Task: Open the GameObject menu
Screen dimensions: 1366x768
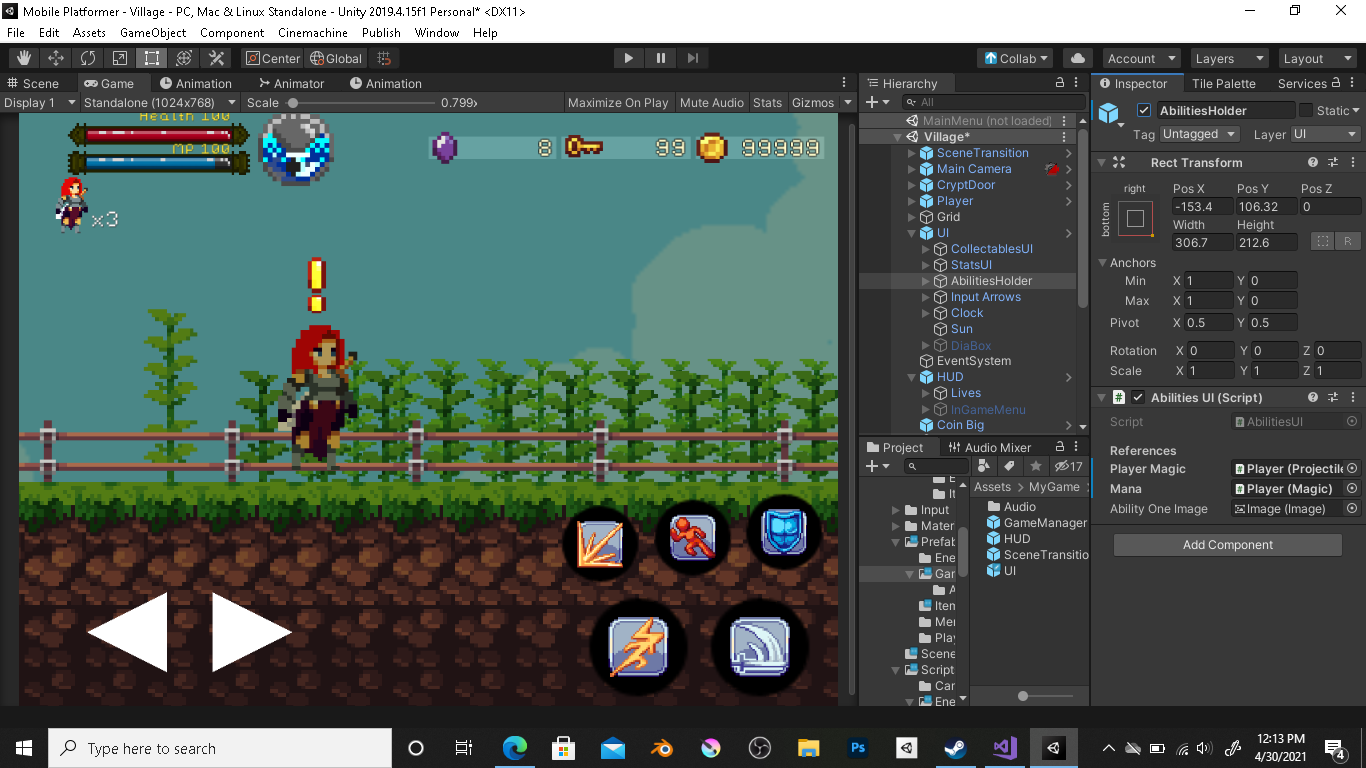Action: click(153, 32)
